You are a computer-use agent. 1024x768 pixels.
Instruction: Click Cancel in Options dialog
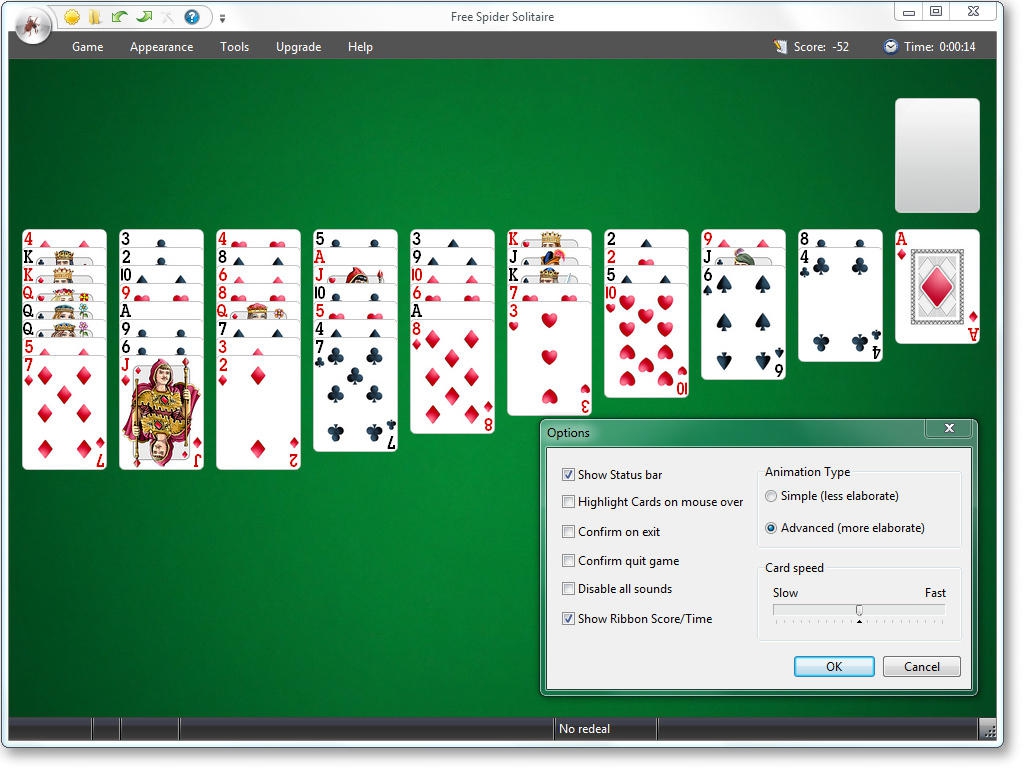[x=921, y=666]
